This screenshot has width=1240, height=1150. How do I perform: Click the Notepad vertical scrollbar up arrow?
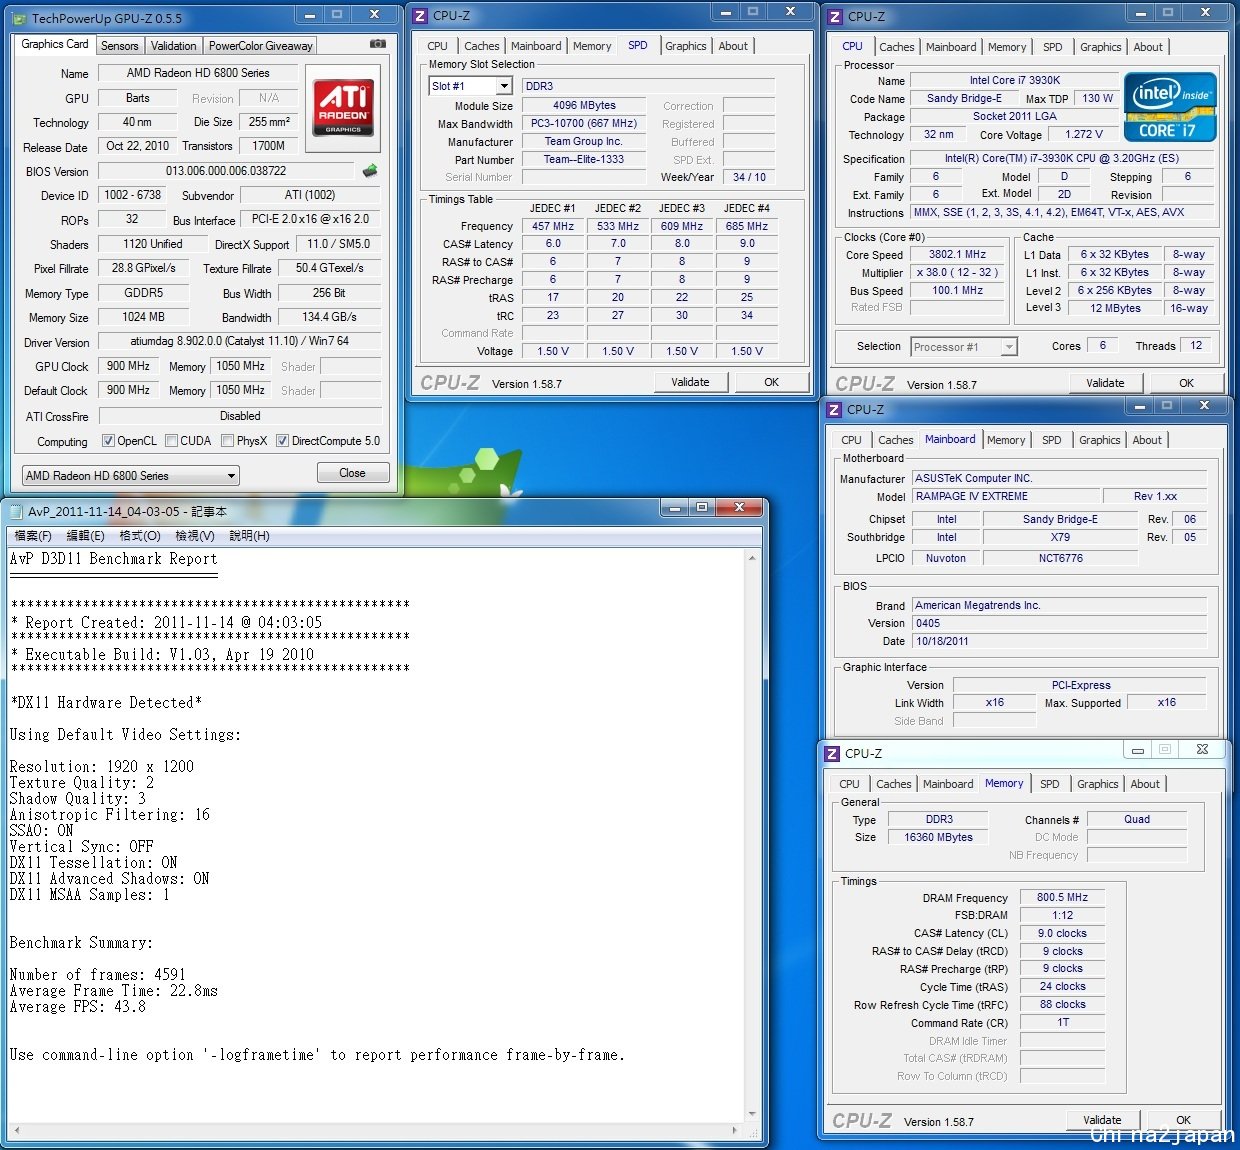click(752, 558)
